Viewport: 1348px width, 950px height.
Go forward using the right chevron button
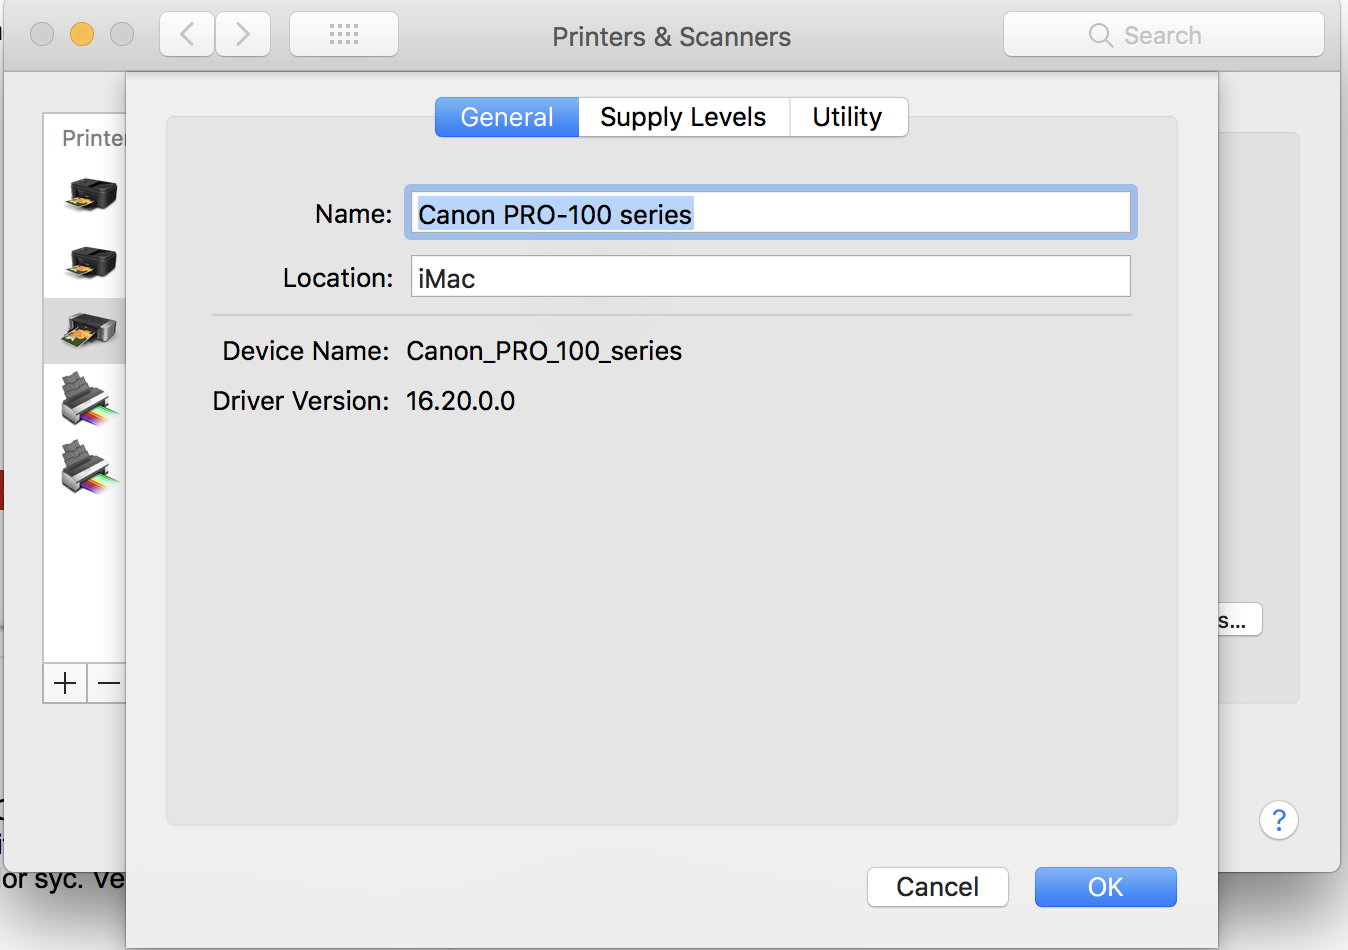coord(243,35)
